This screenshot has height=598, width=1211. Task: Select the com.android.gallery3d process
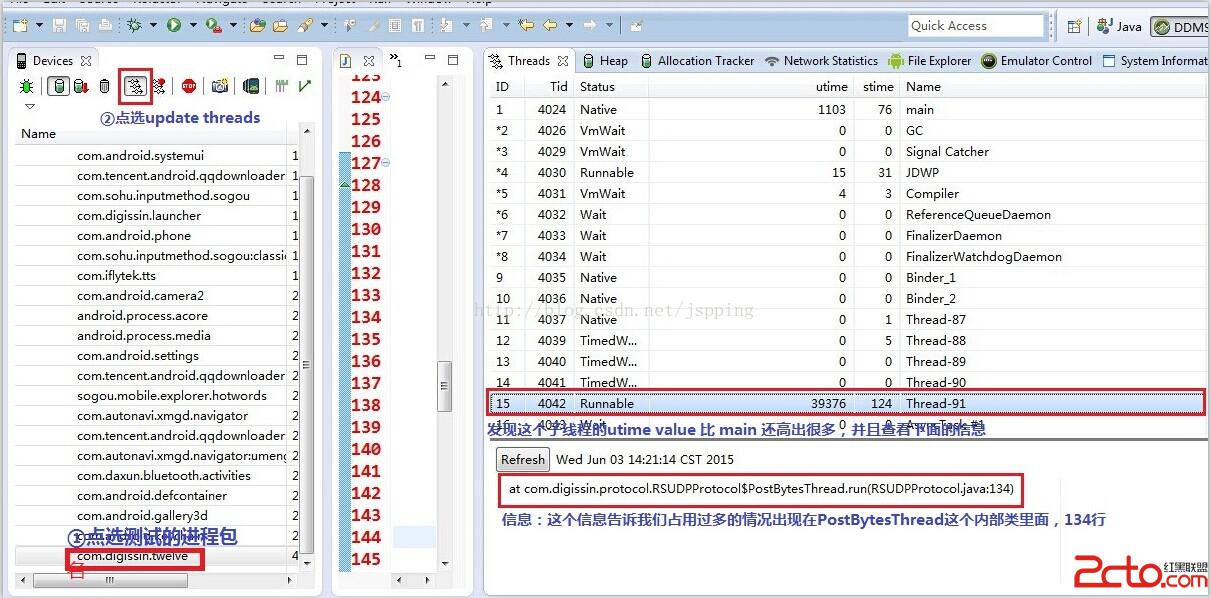[157, 515]
